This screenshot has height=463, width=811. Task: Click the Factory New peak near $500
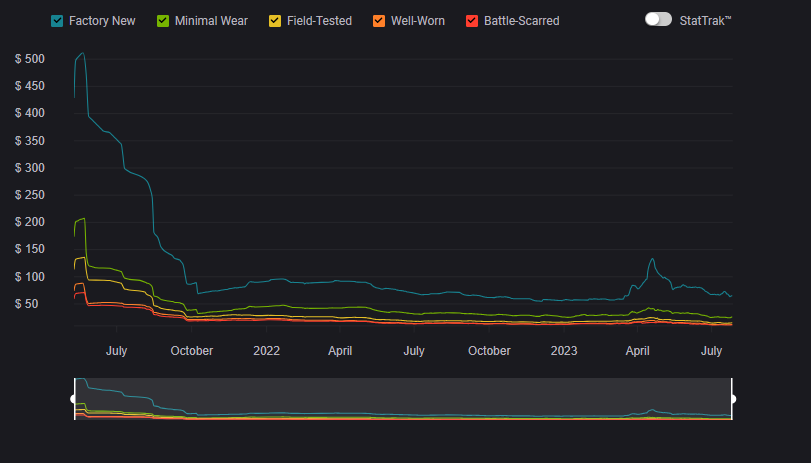pyautogui.click(x=82, y=53)
